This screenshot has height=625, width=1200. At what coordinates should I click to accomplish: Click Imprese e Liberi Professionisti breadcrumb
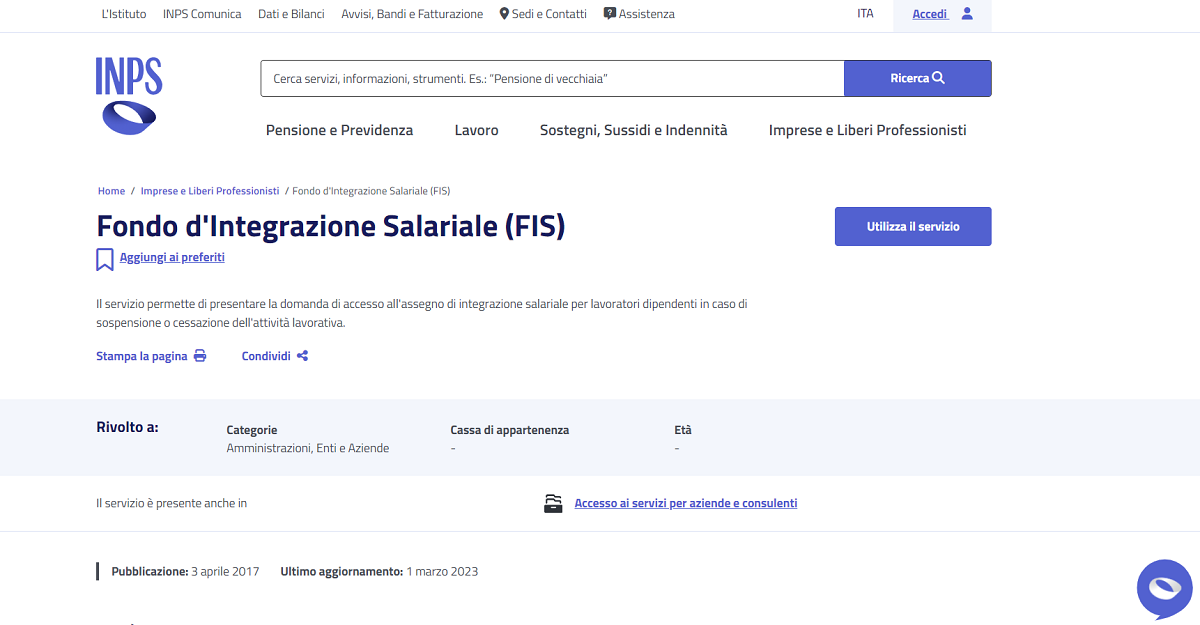point(210,191)
